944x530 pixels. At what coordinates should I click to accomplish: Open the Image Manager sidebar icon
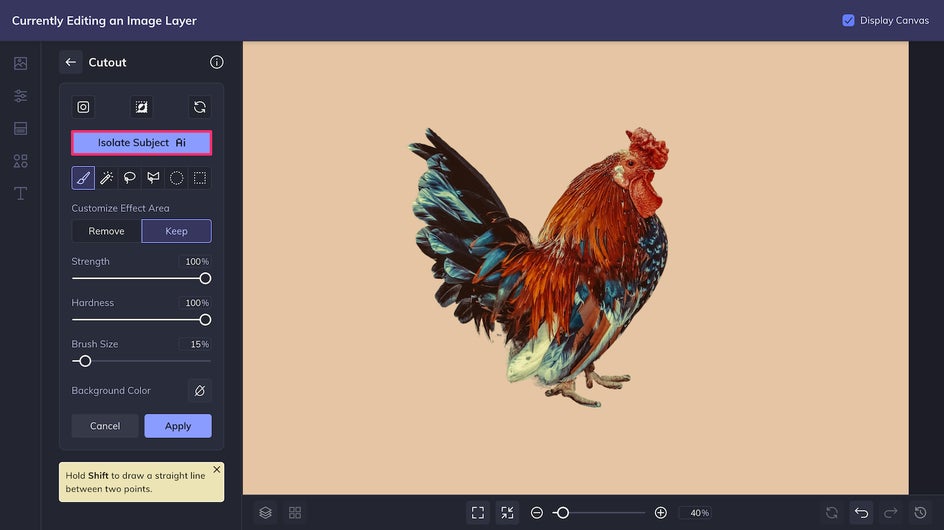(20, 63)
